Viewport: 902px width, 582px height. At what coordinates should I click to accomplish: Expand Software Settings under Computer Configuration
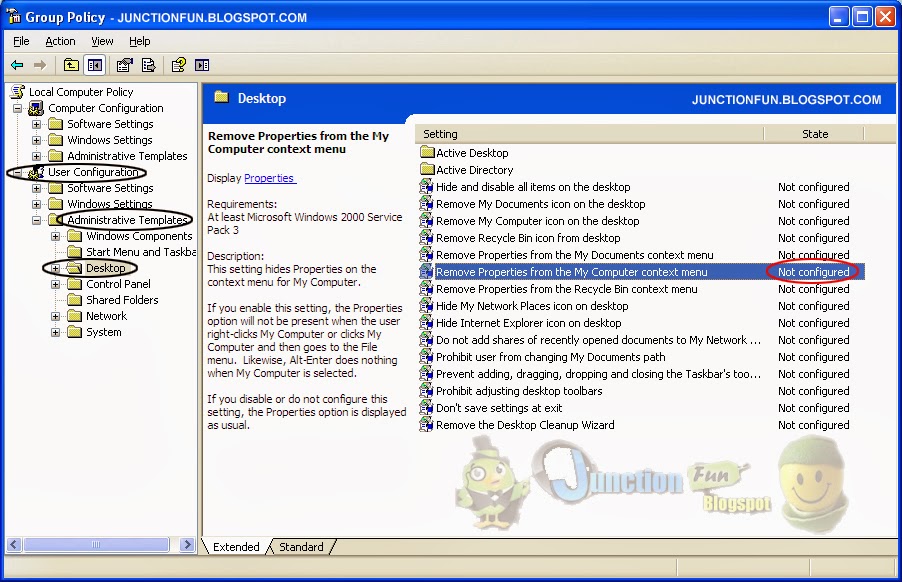pyautogui.click(x=37, y=124)
